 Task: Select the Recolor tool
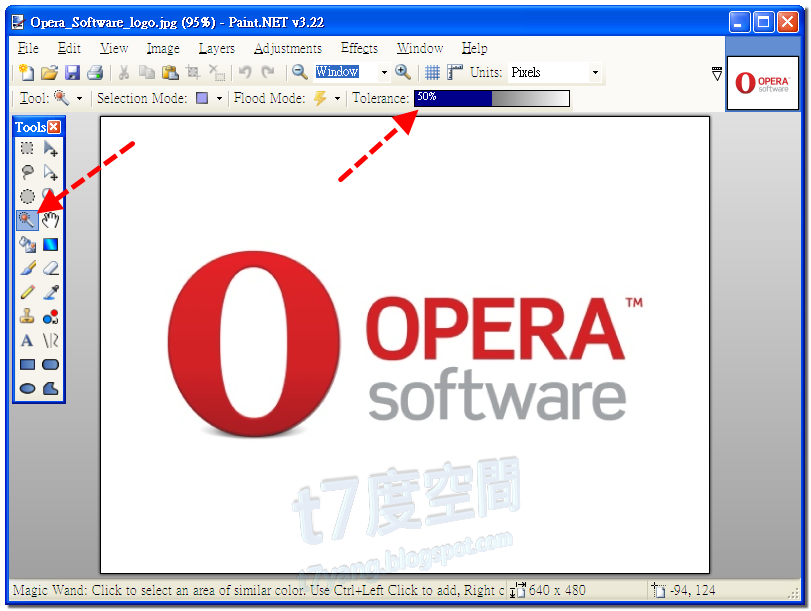click(51, 316)
